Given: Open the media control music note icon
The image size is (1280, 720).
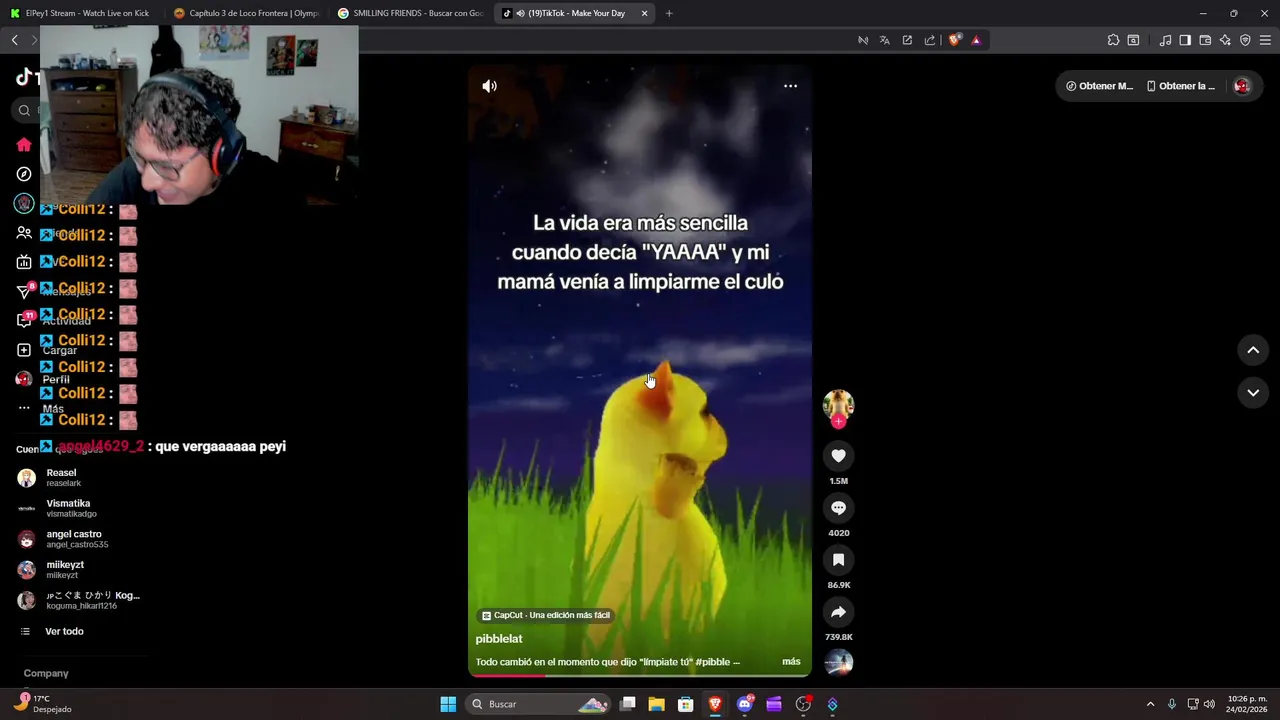Looking at the screenshot, I should (x=1165, y=40).
